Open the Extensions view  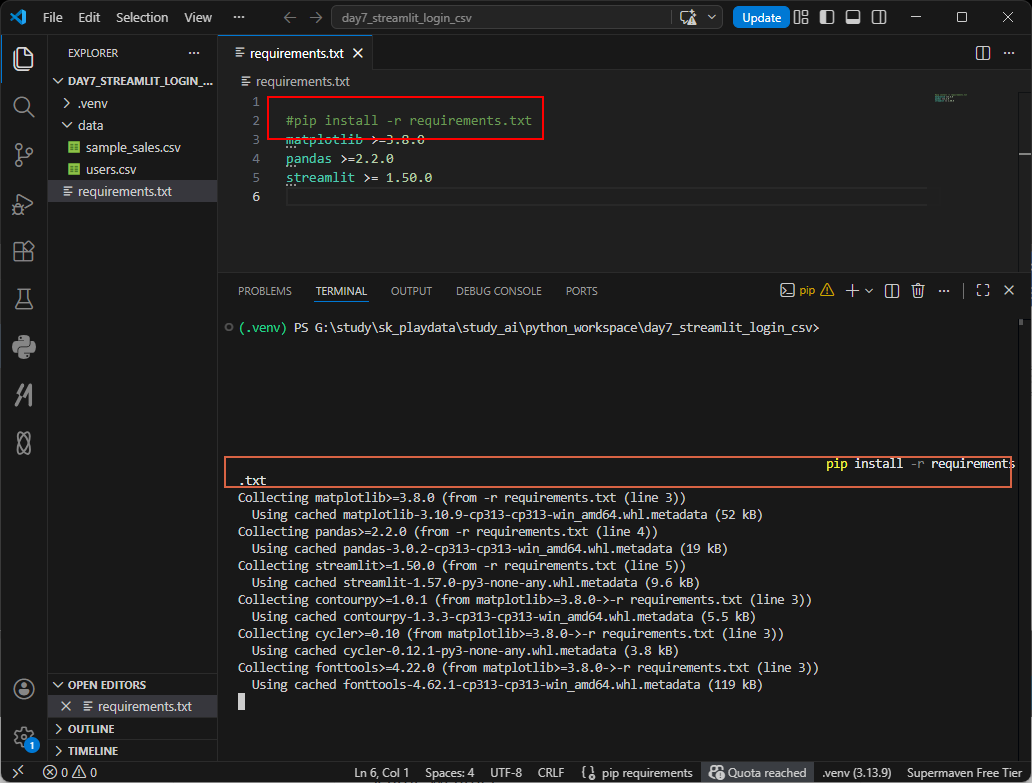click(x=24, y=251)
